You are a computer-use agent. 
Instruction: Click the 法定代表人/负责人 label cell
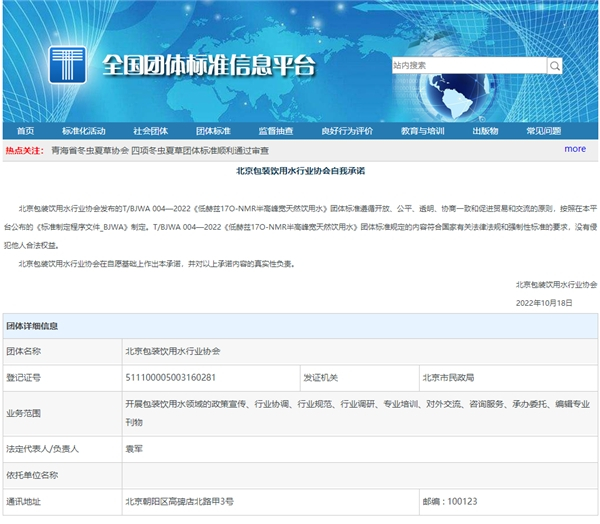pyautogui.click(x=62, y=449)
